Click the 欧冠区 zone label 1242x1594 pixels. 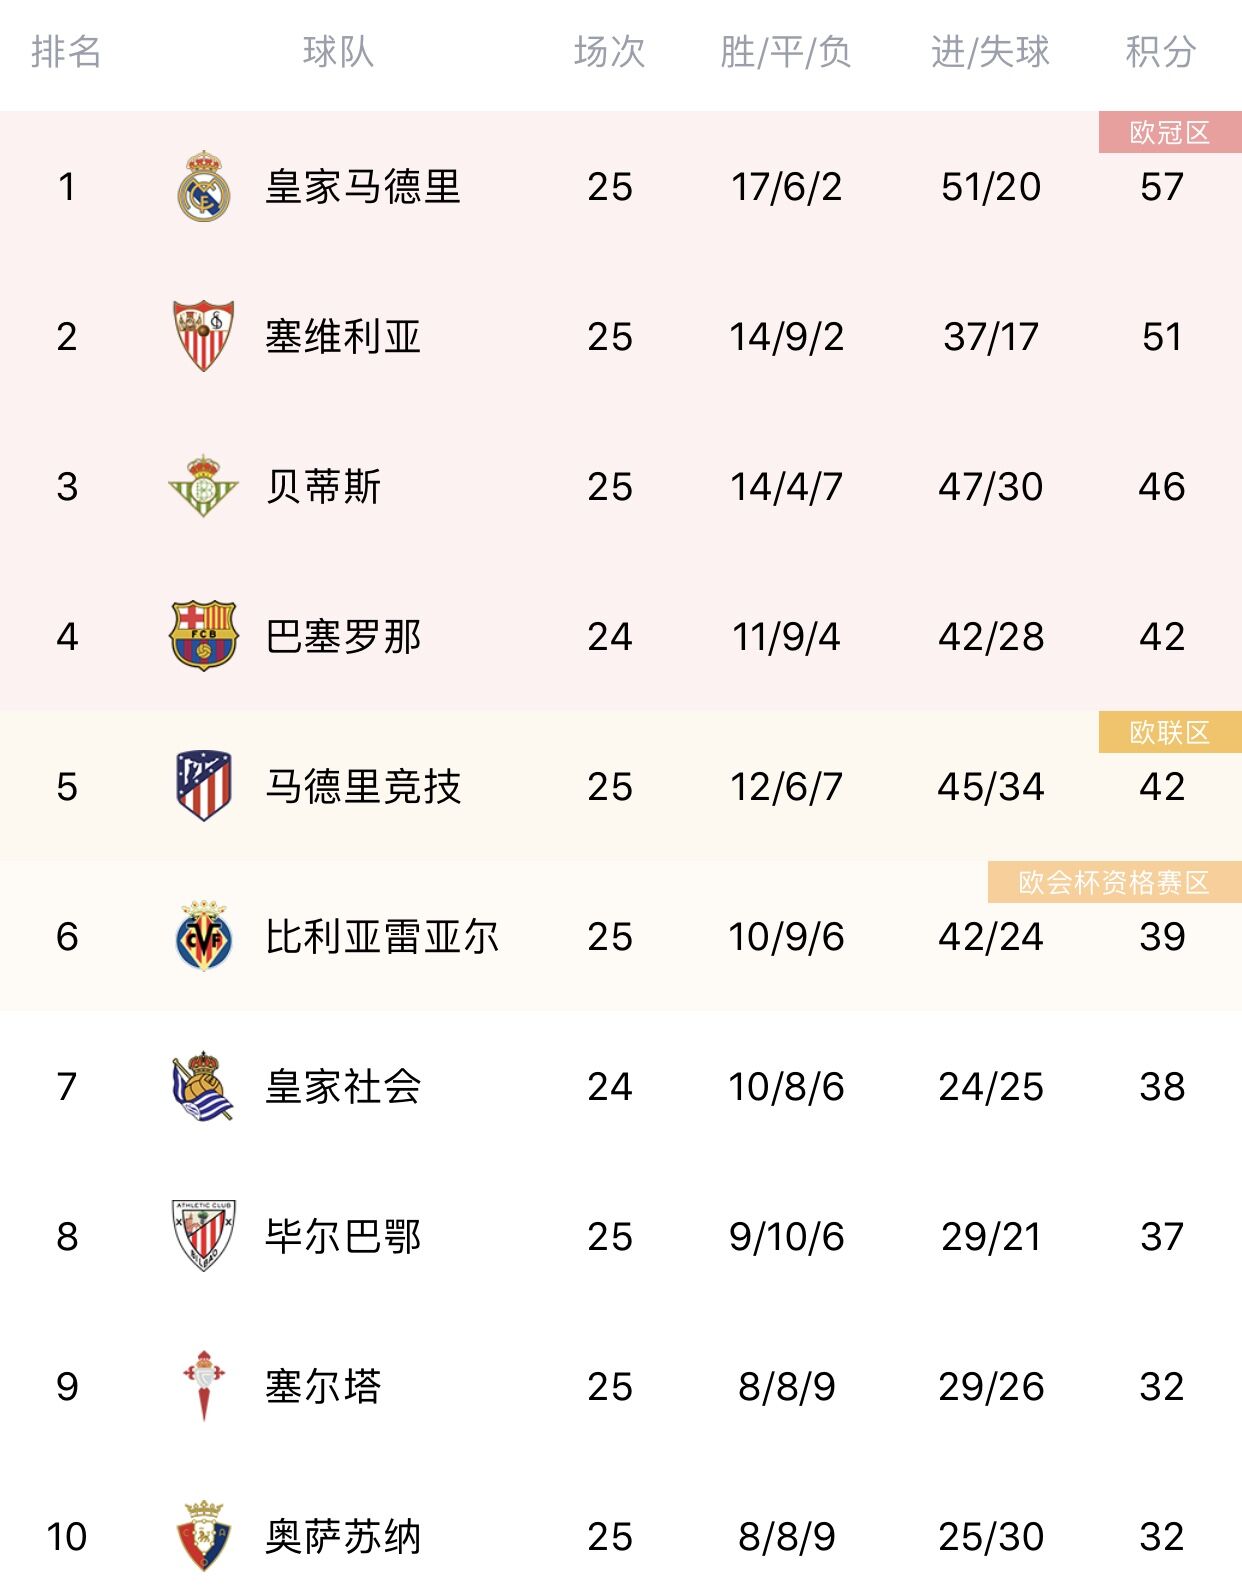click(x=1170, y=132)
